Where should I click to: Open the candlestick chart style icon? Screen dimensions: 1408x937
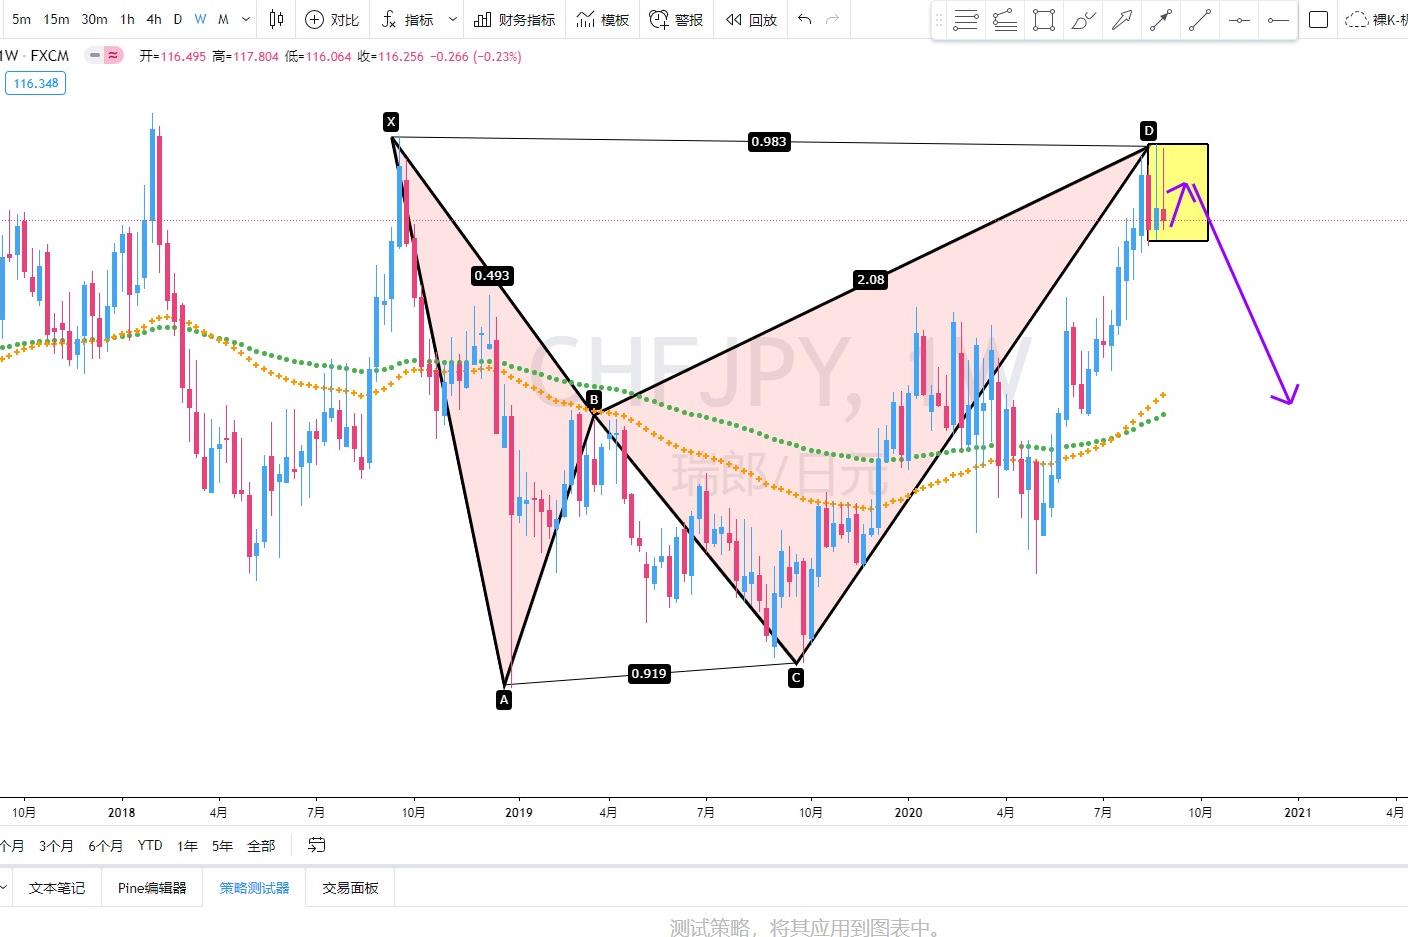pos(277,19)
